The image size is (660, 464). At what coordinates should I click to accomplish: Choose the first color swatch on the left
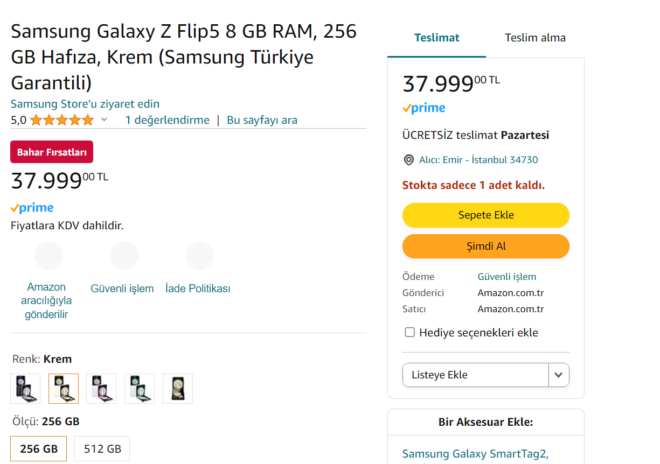[26, 388]
